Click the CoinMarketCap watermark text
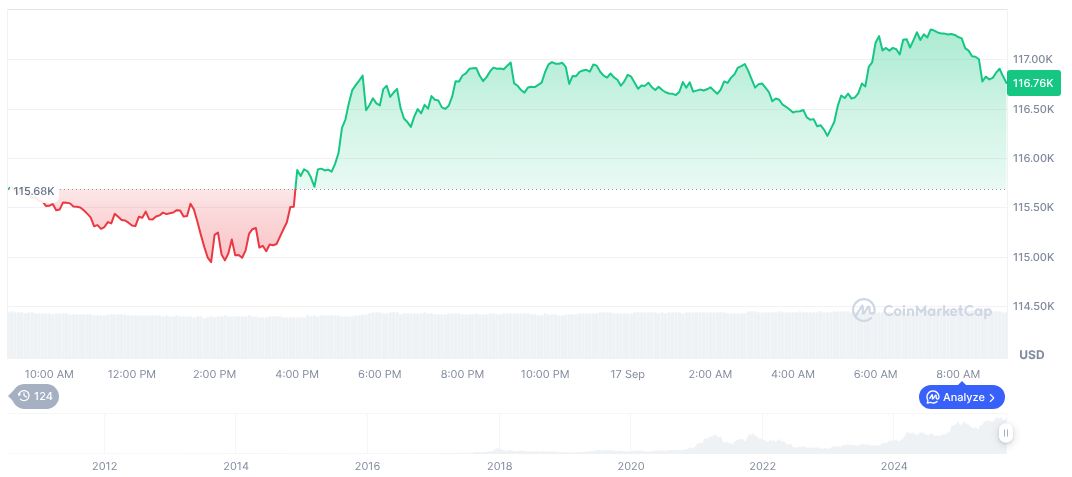Screen dimensions: 1072x477 [937, 311]
